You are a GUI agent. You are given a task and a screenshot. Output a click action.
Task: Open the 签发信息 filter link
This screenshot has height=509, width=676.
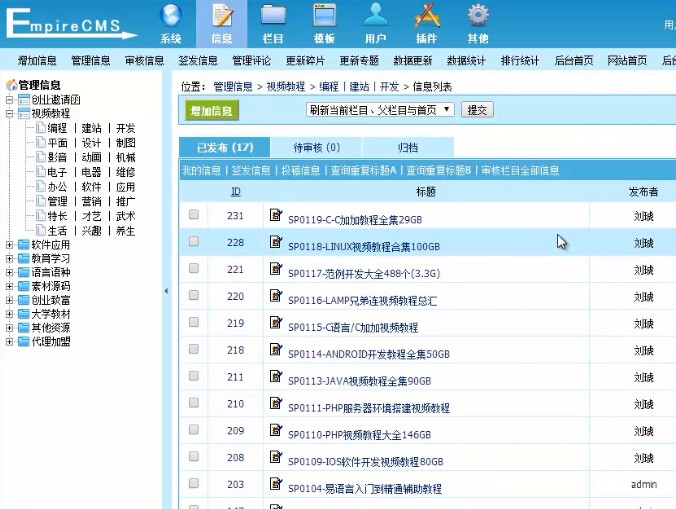click(x=251, y=170)
